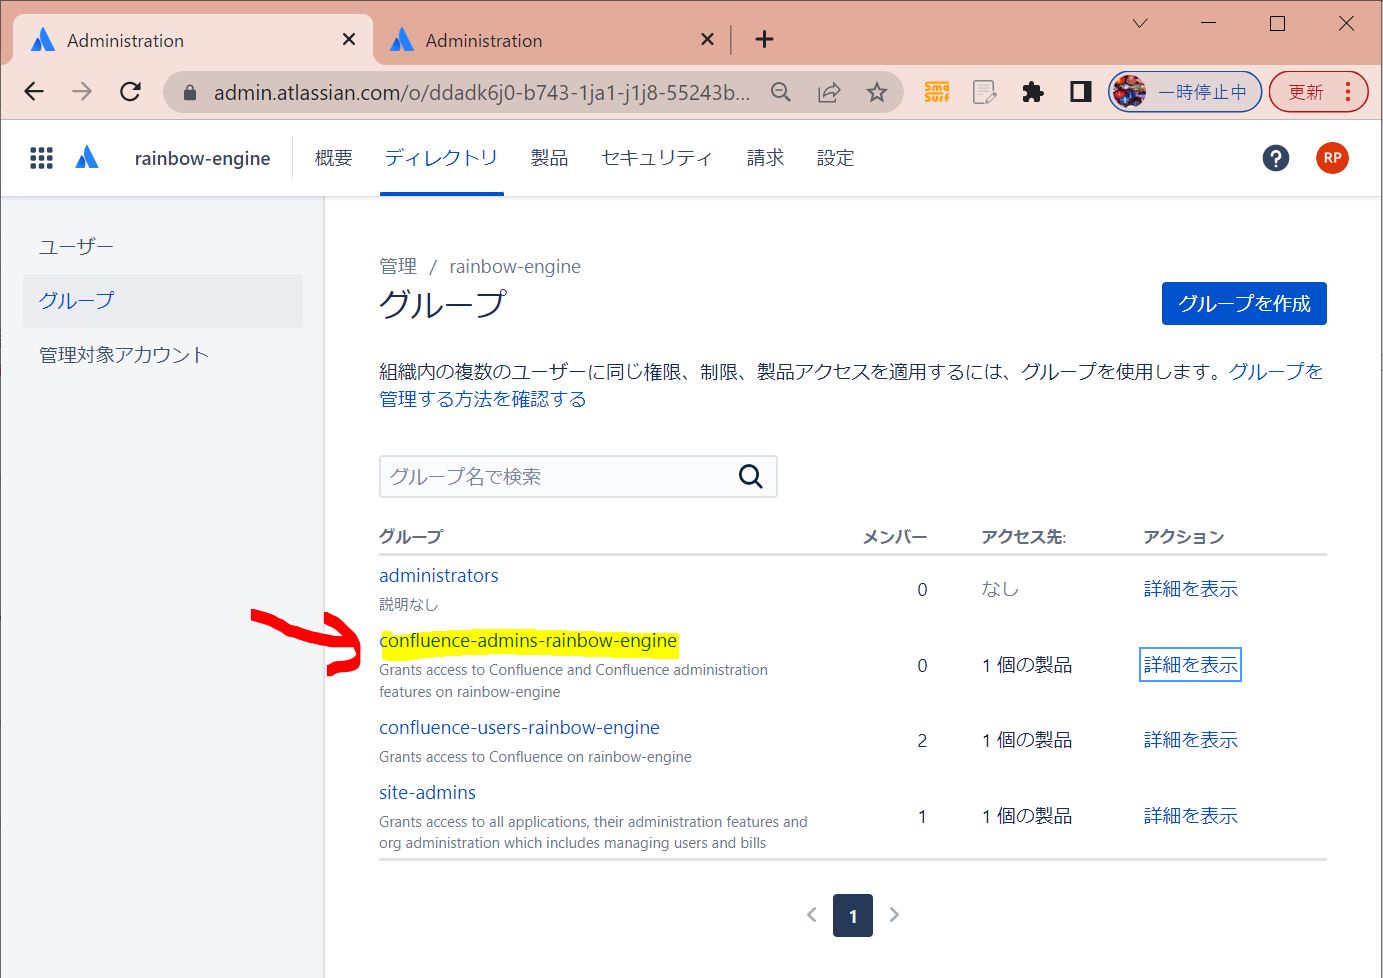The width and height of the screenshot is (1383, 978).
Task: Open the browser extensions puzzle icon
Action: [1032, 93]
